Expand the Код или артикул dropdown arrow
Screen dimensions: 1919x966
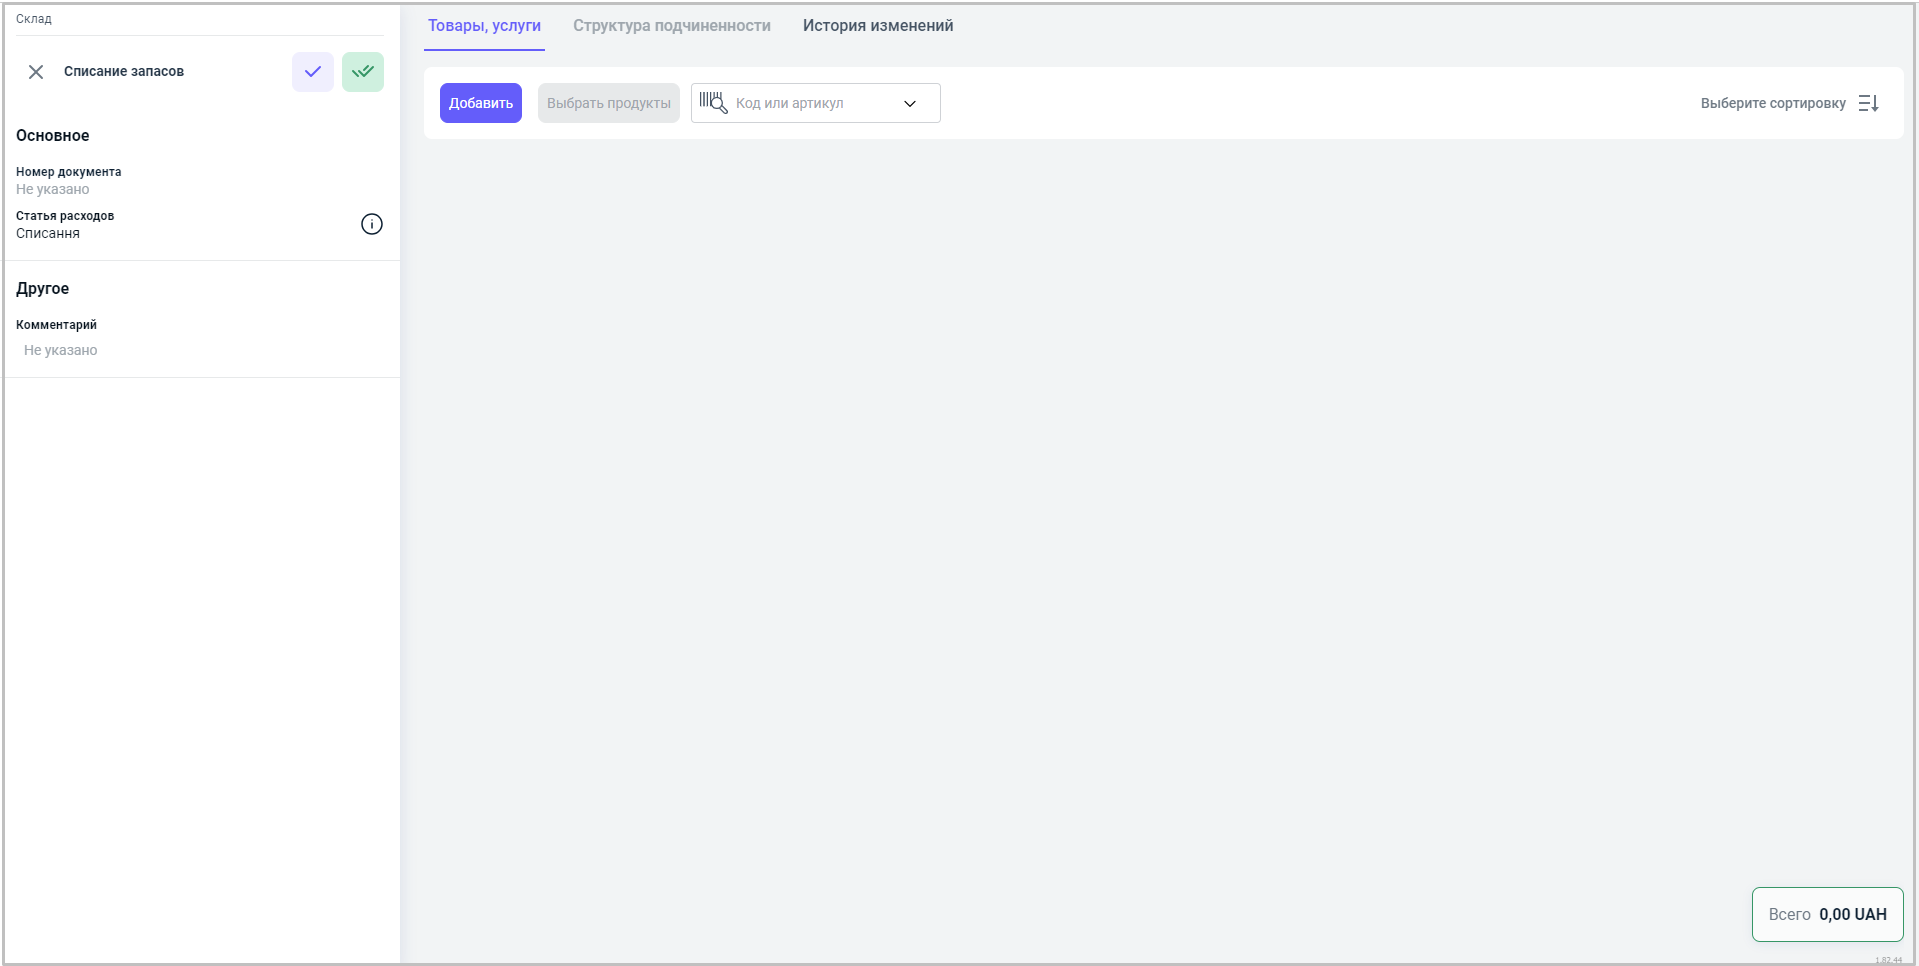[x=910, y=103]
